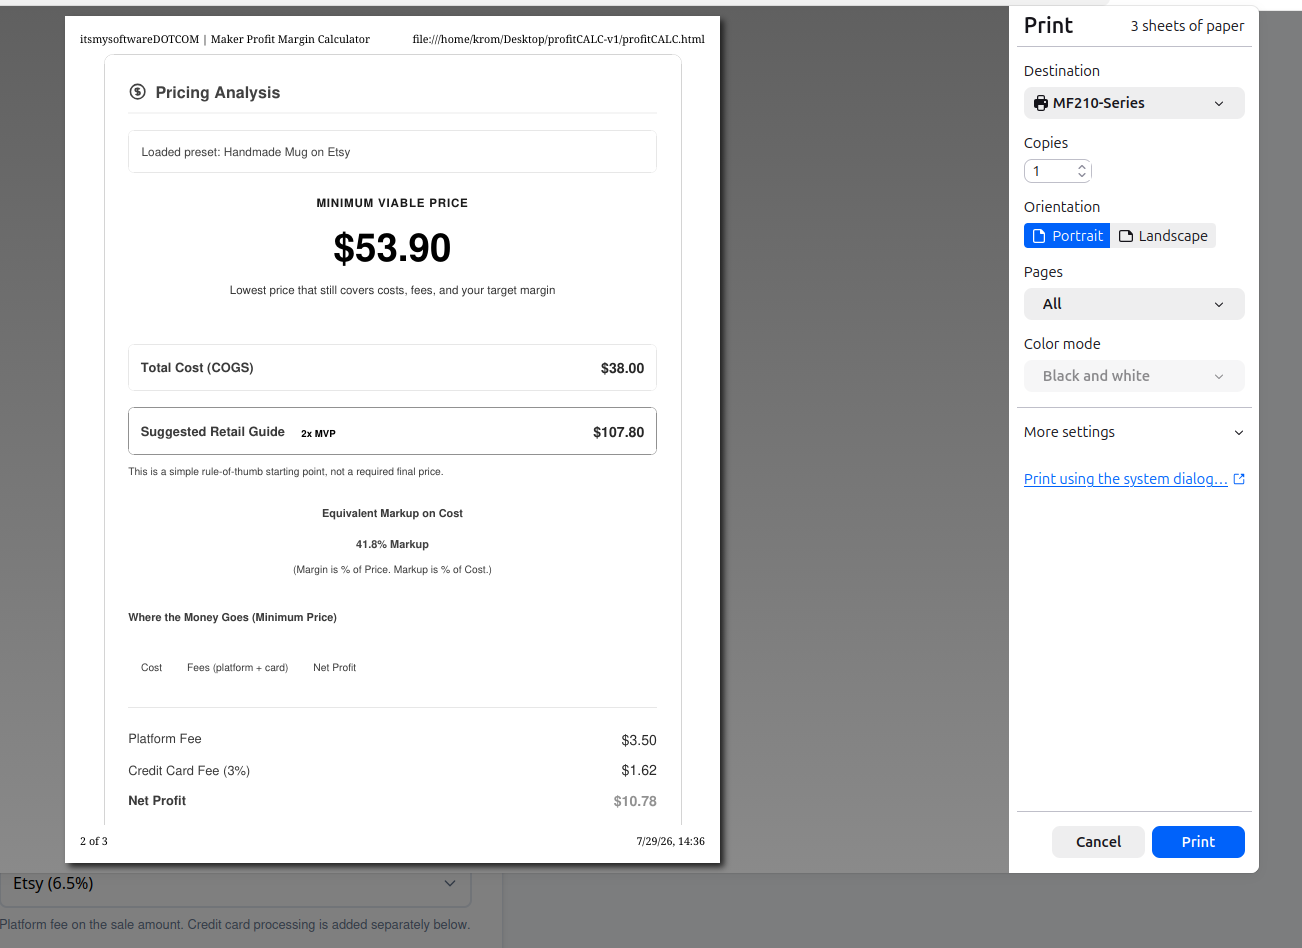The image size is (1302, 948).
Task: Select Portrait orientation
Action: (1067, 236)
